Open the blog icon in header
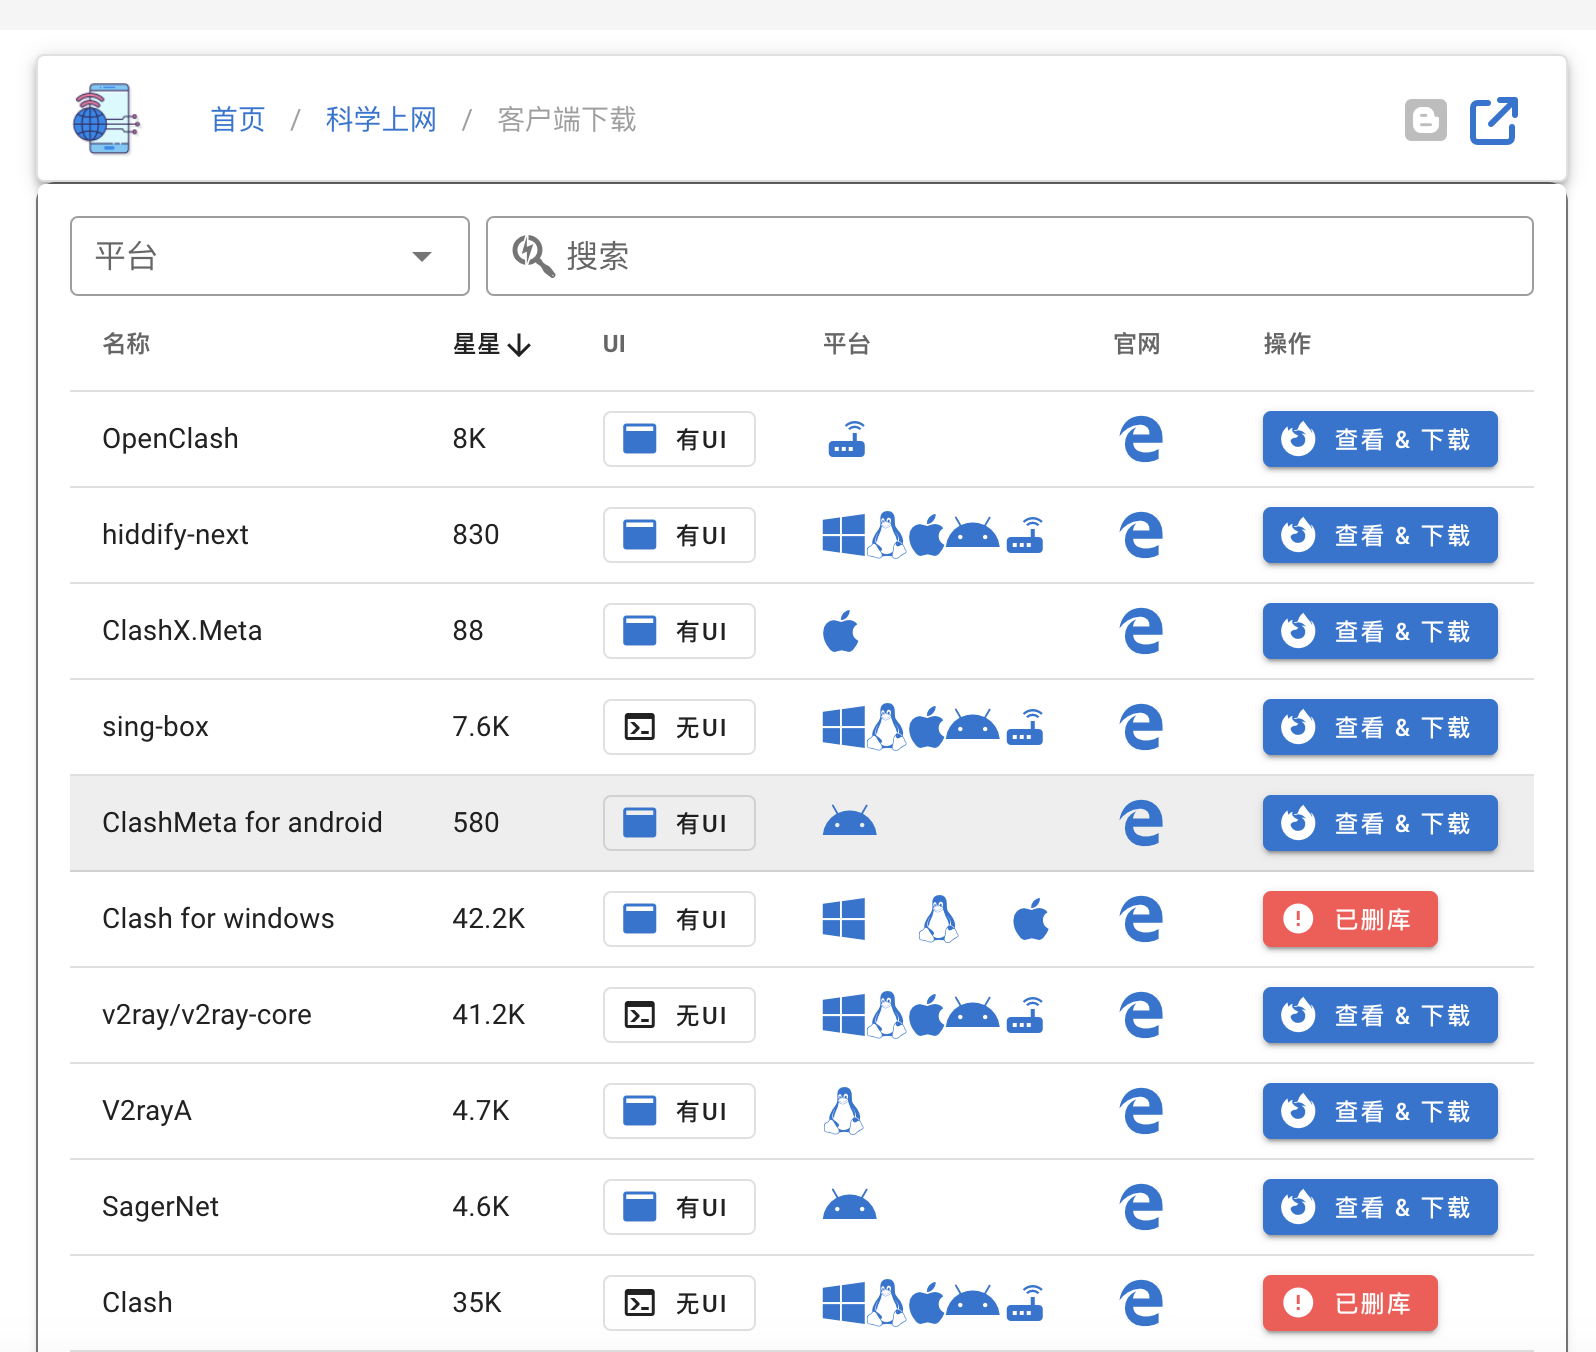This screenshot has width=1596, height=1352. [x=1425, y=120]
